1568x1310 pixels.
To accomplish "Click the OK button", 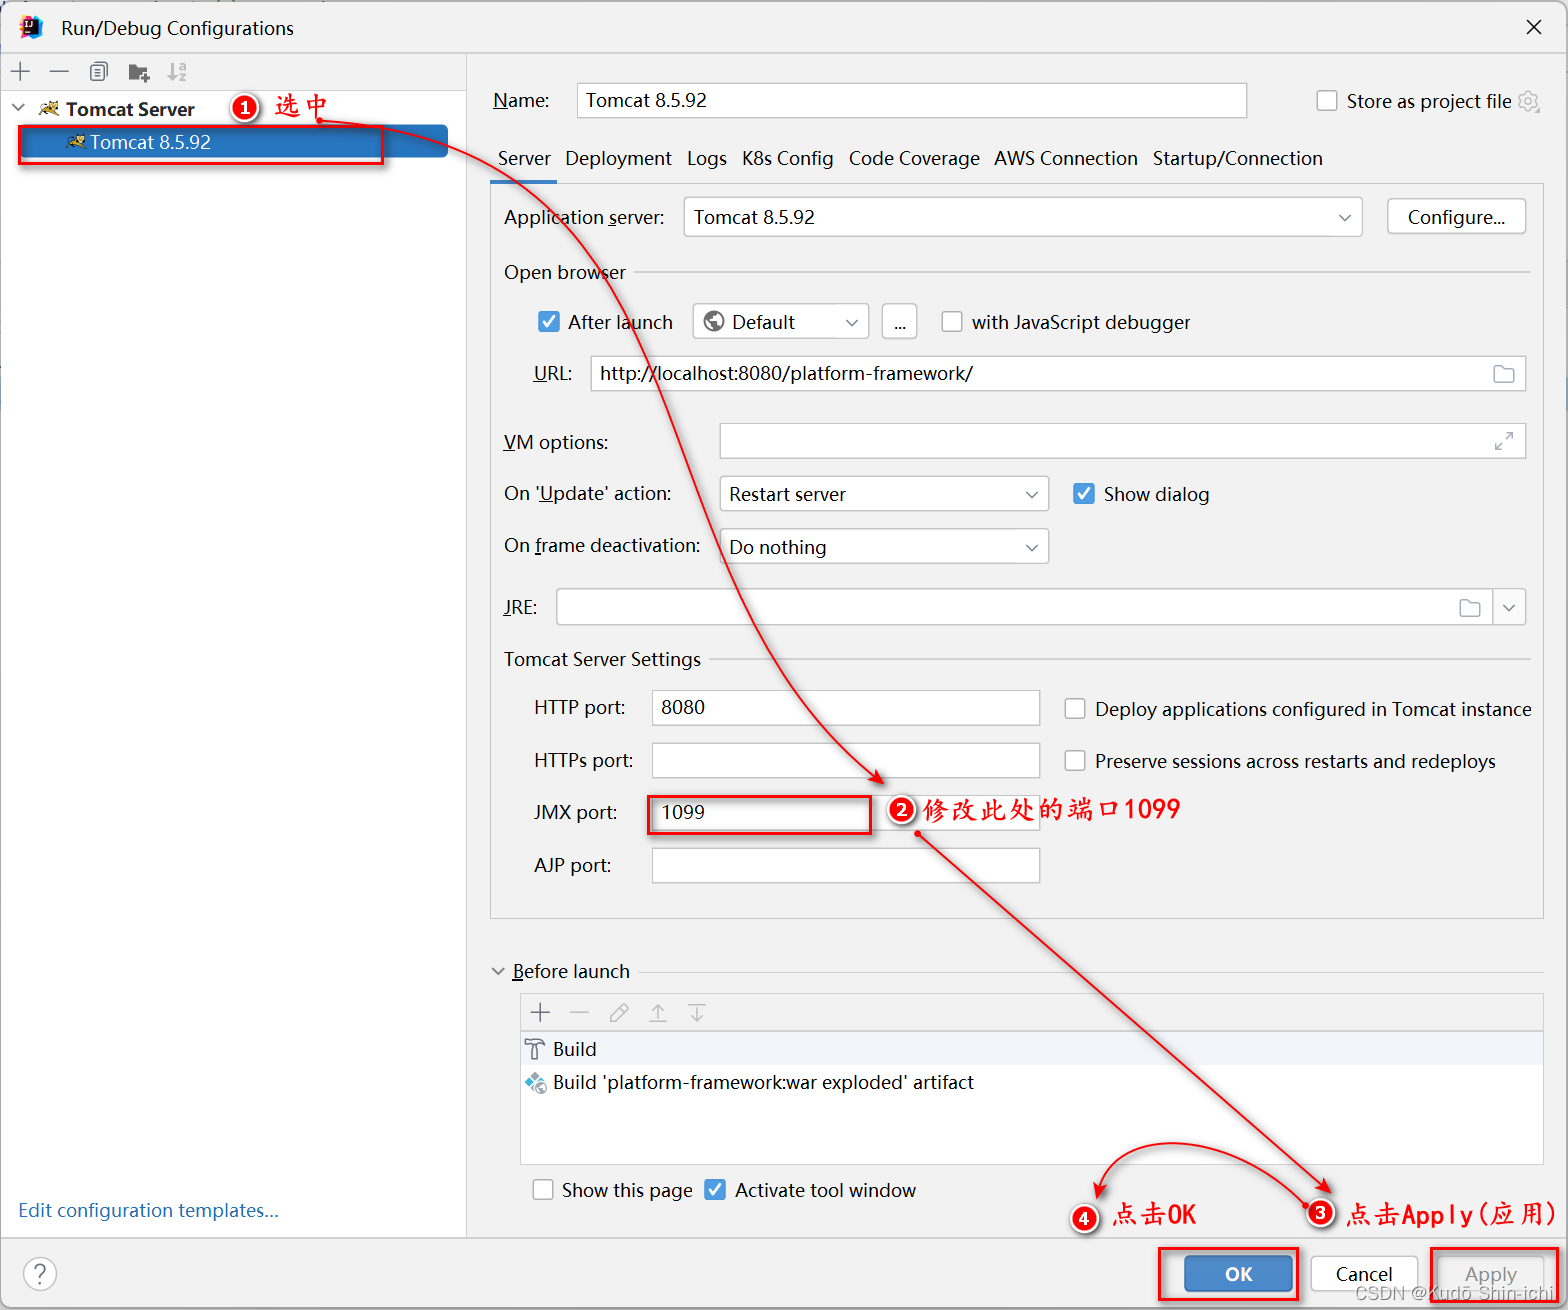I will (1238, 1274).
